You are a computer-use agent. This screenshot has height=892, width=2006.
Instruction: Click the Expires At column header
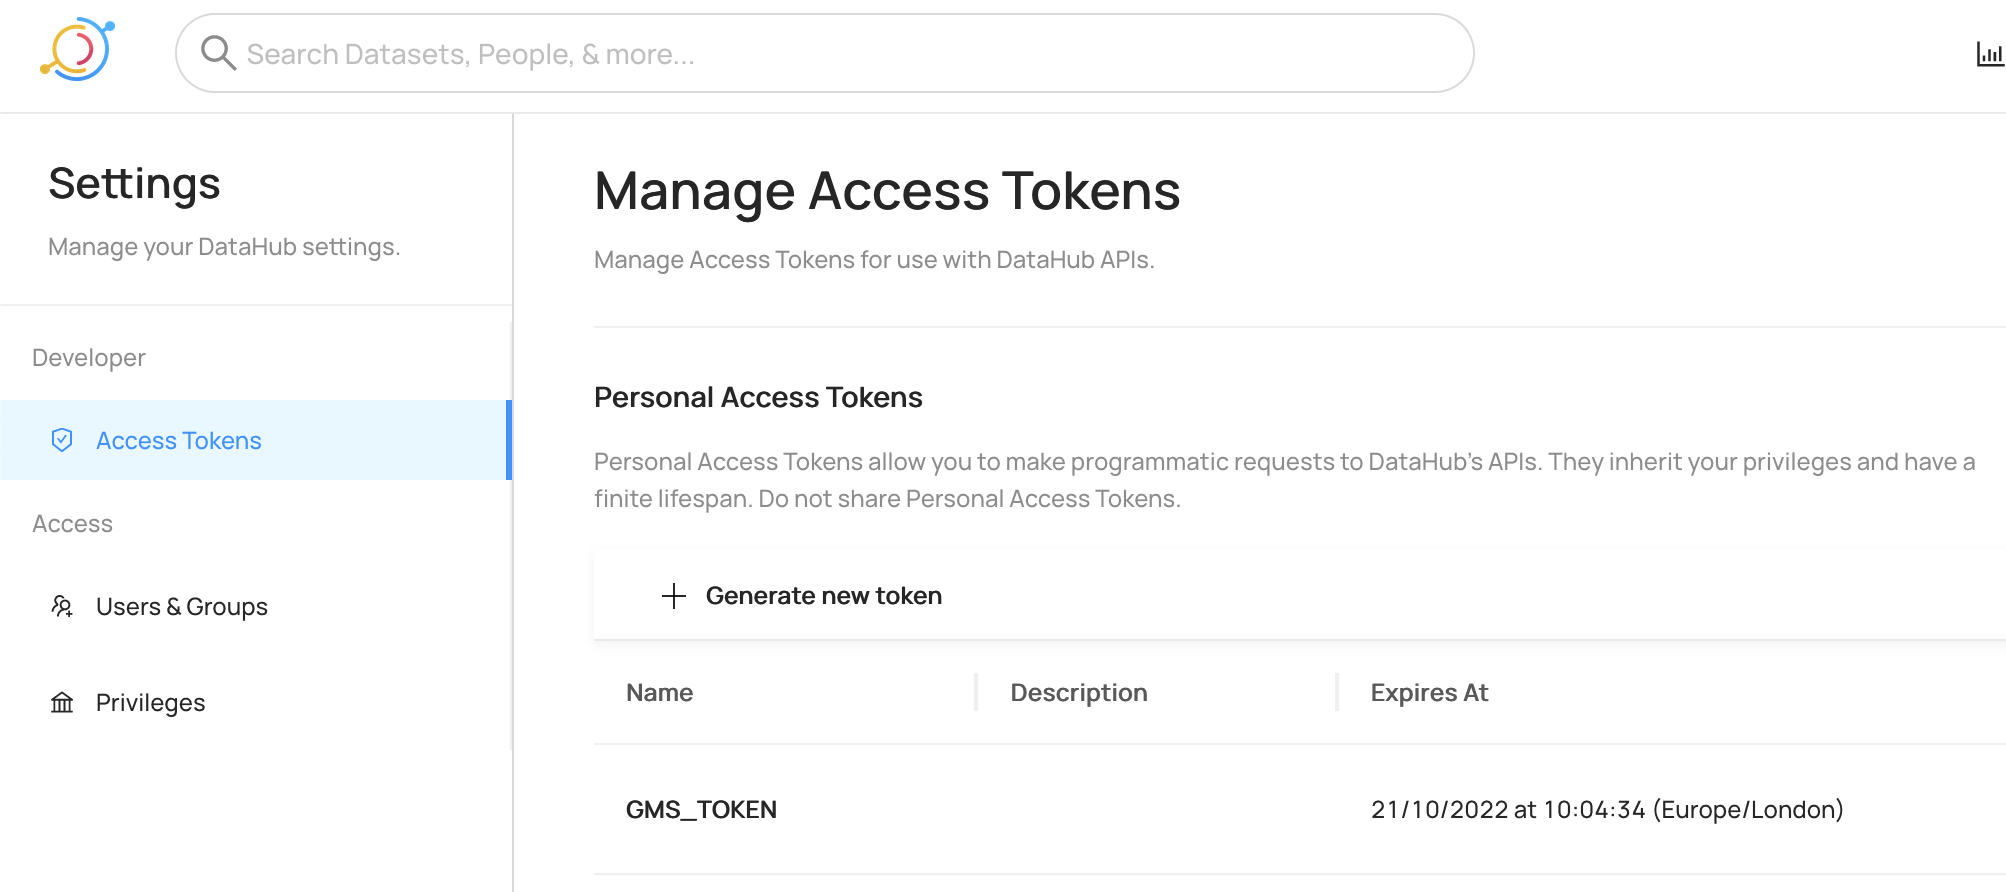click(x=1429, y=693)
